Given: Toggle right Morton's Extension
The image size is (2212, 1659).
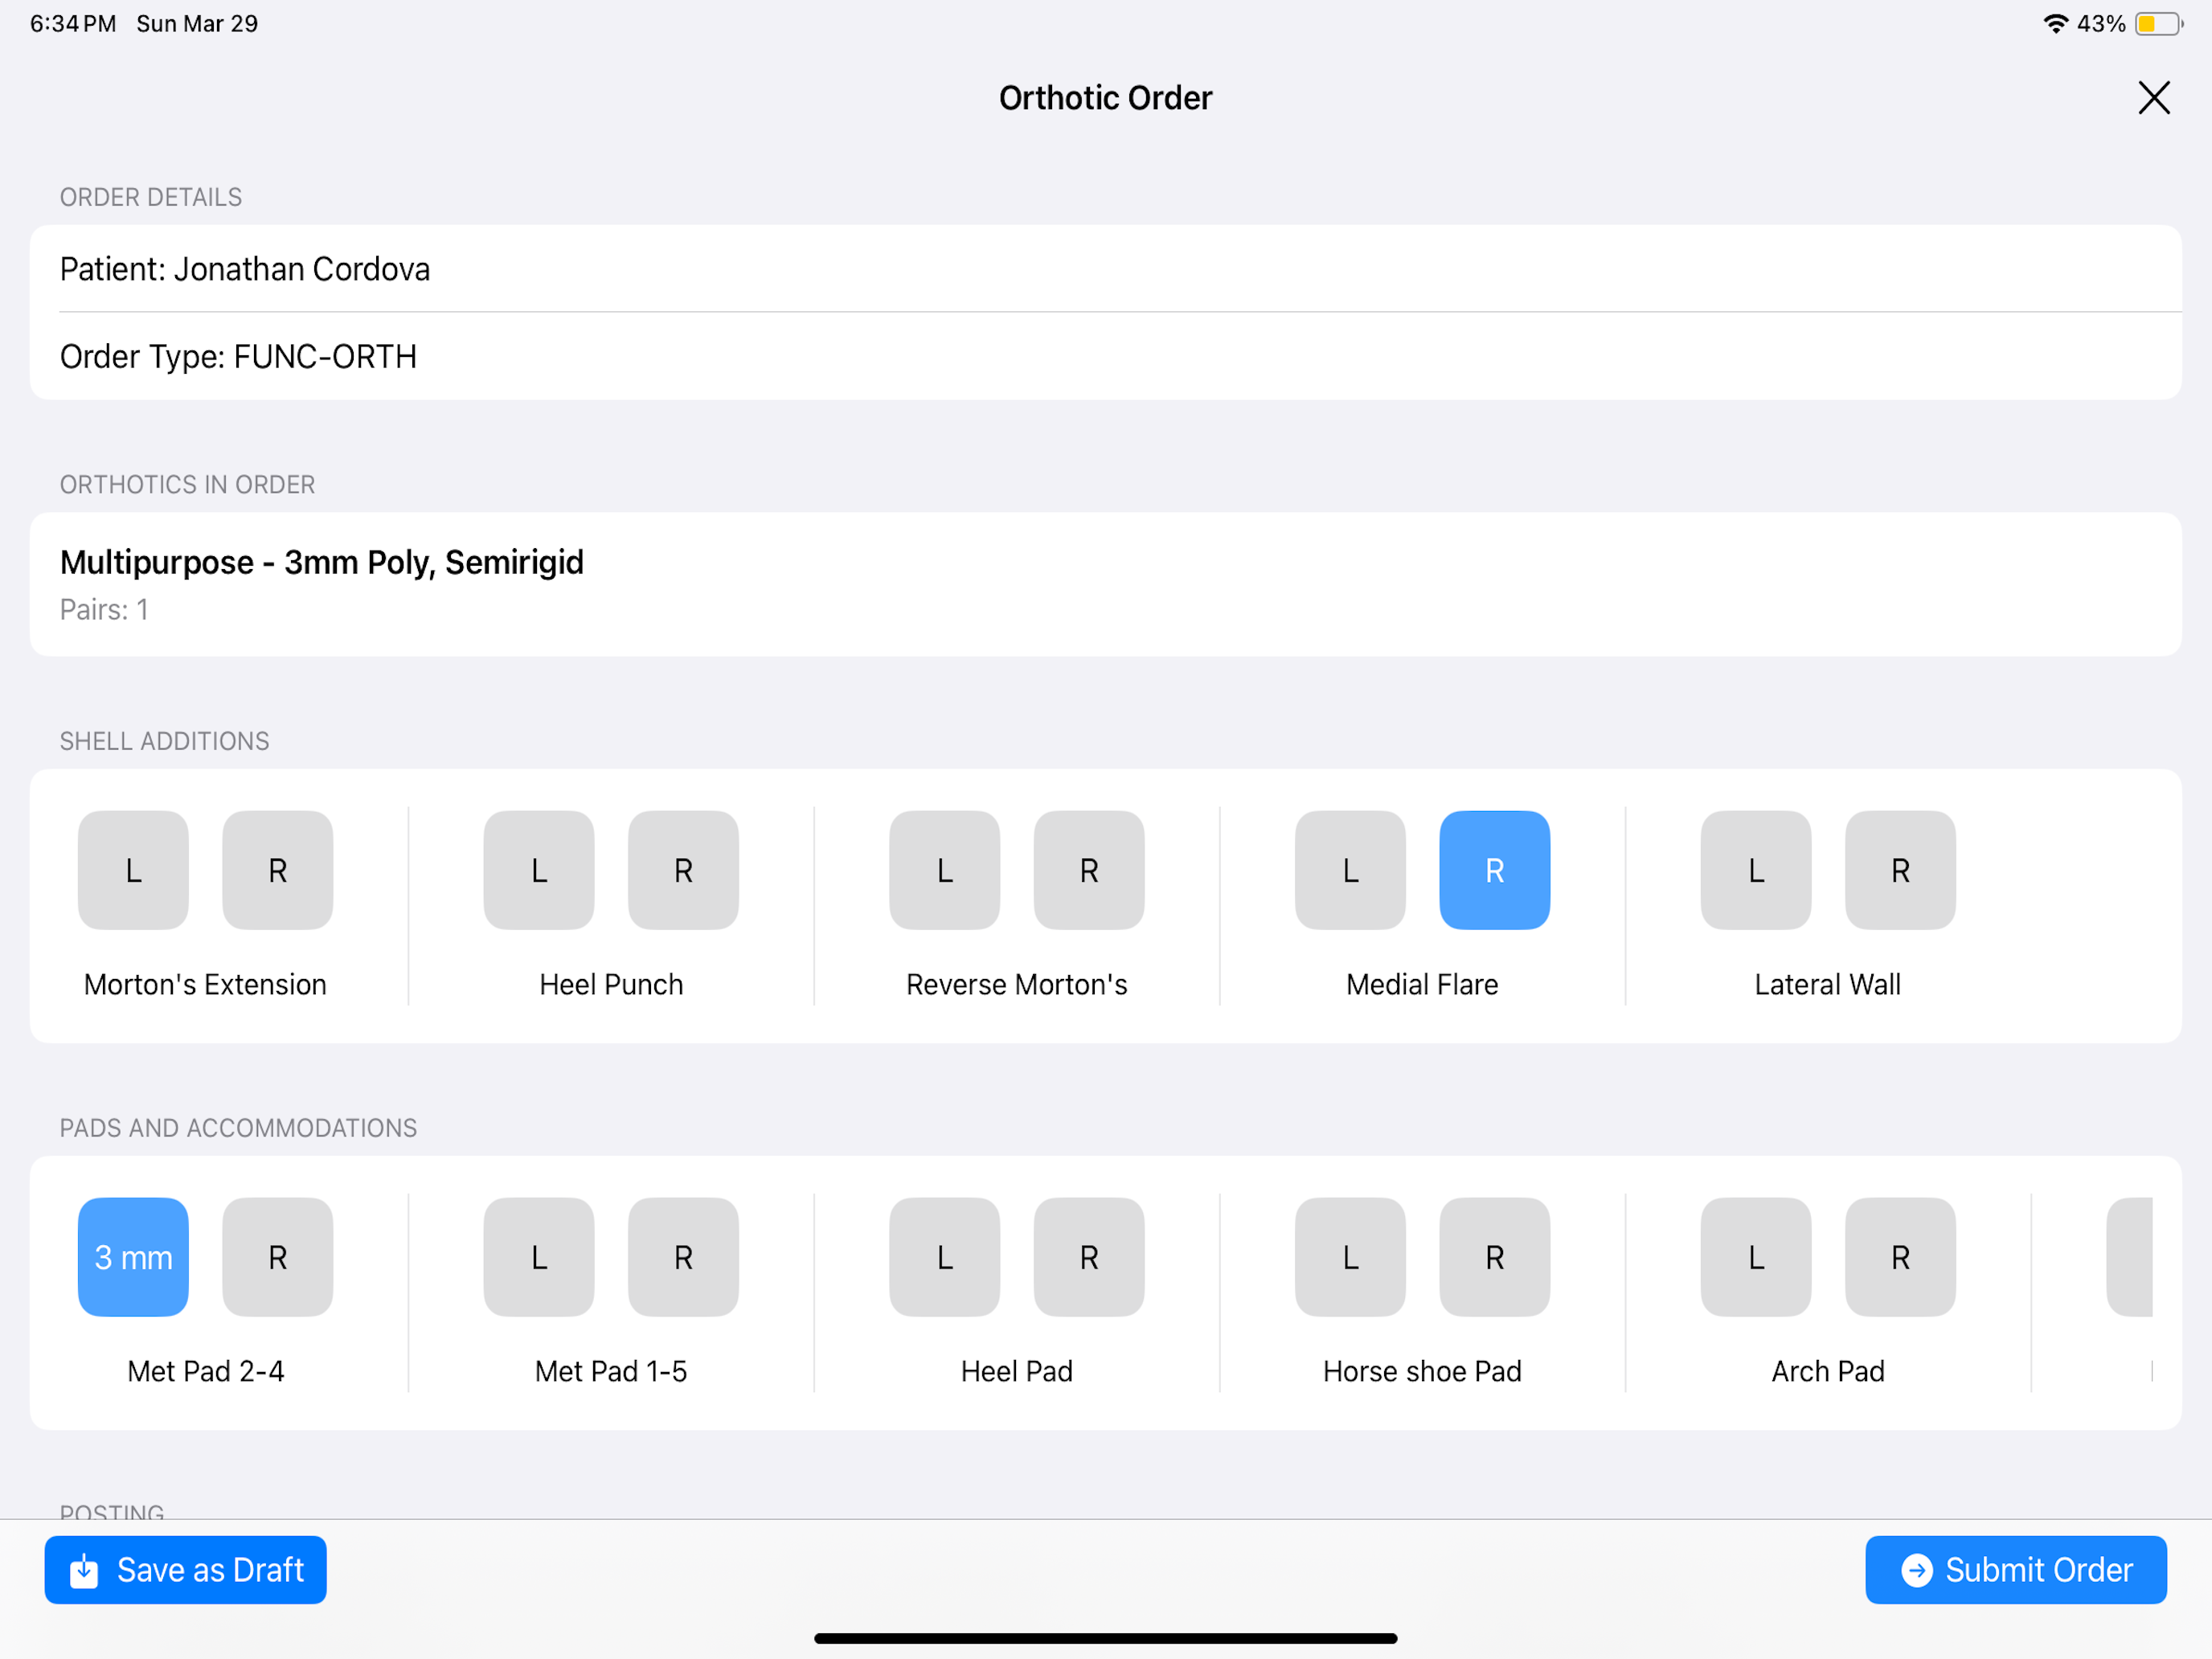Looking at the screenshot, I should [278, 870].
